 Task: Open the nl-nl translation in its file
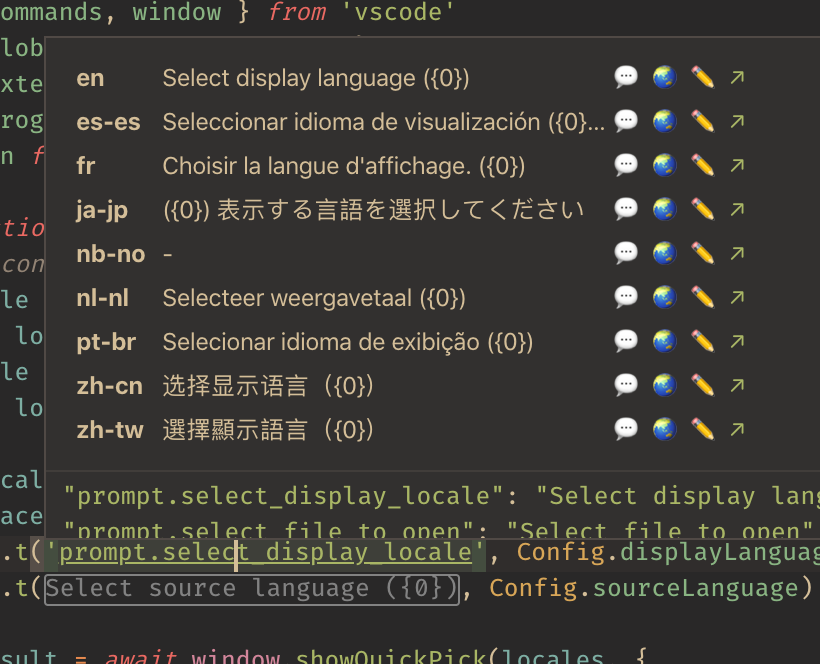pos(738,297)
